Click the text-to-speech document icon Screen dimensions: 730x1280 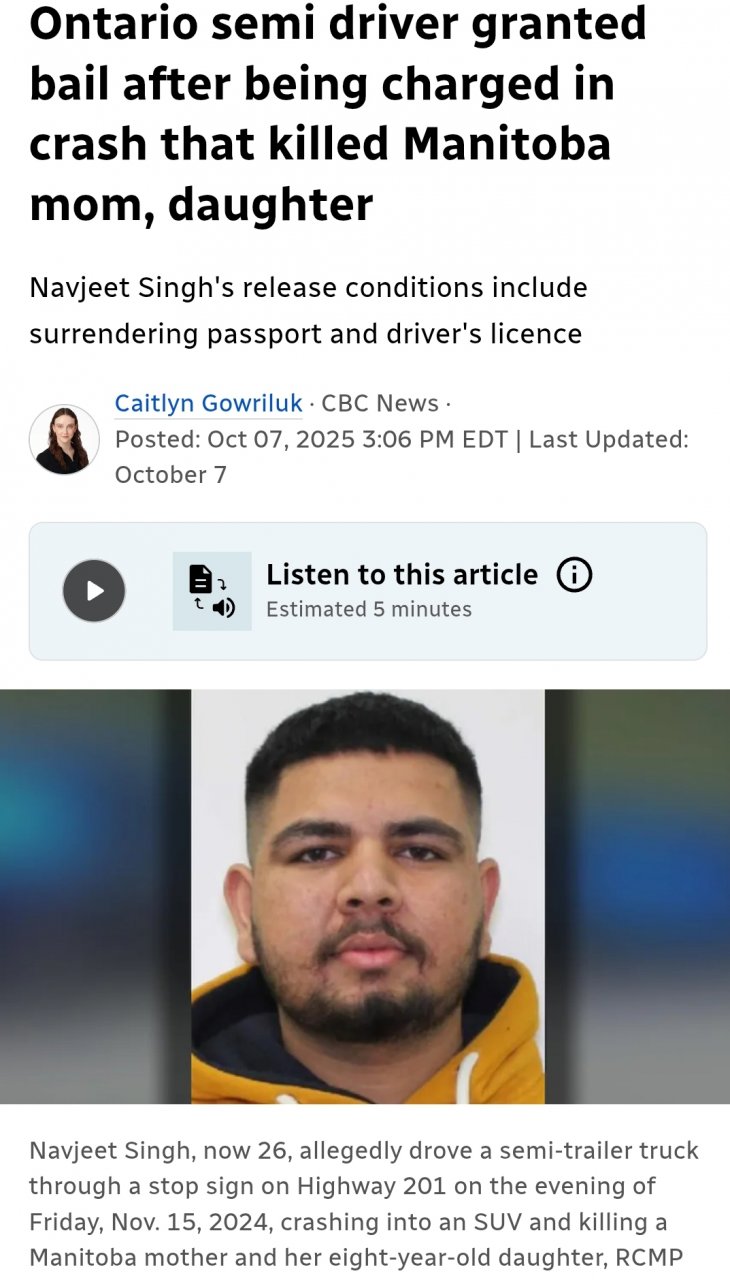click(212, 591)
